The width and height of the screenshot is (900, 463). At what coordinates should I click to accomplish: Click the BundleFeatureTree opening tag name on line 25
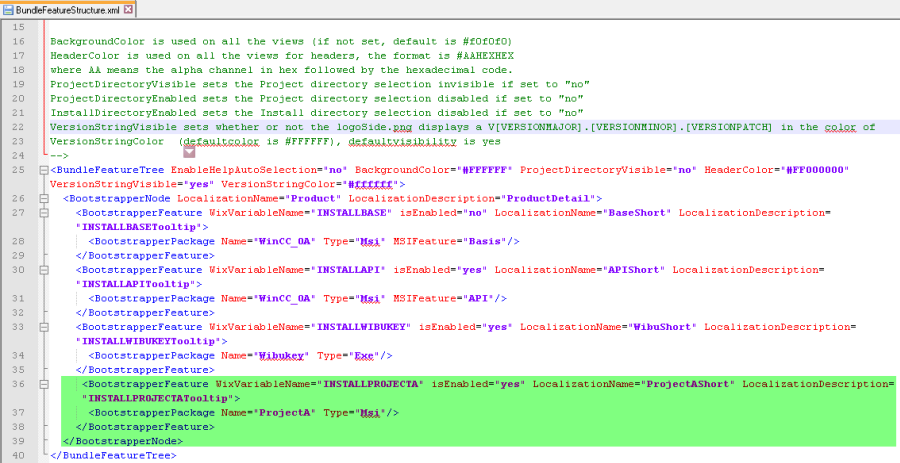click(110, 170)
